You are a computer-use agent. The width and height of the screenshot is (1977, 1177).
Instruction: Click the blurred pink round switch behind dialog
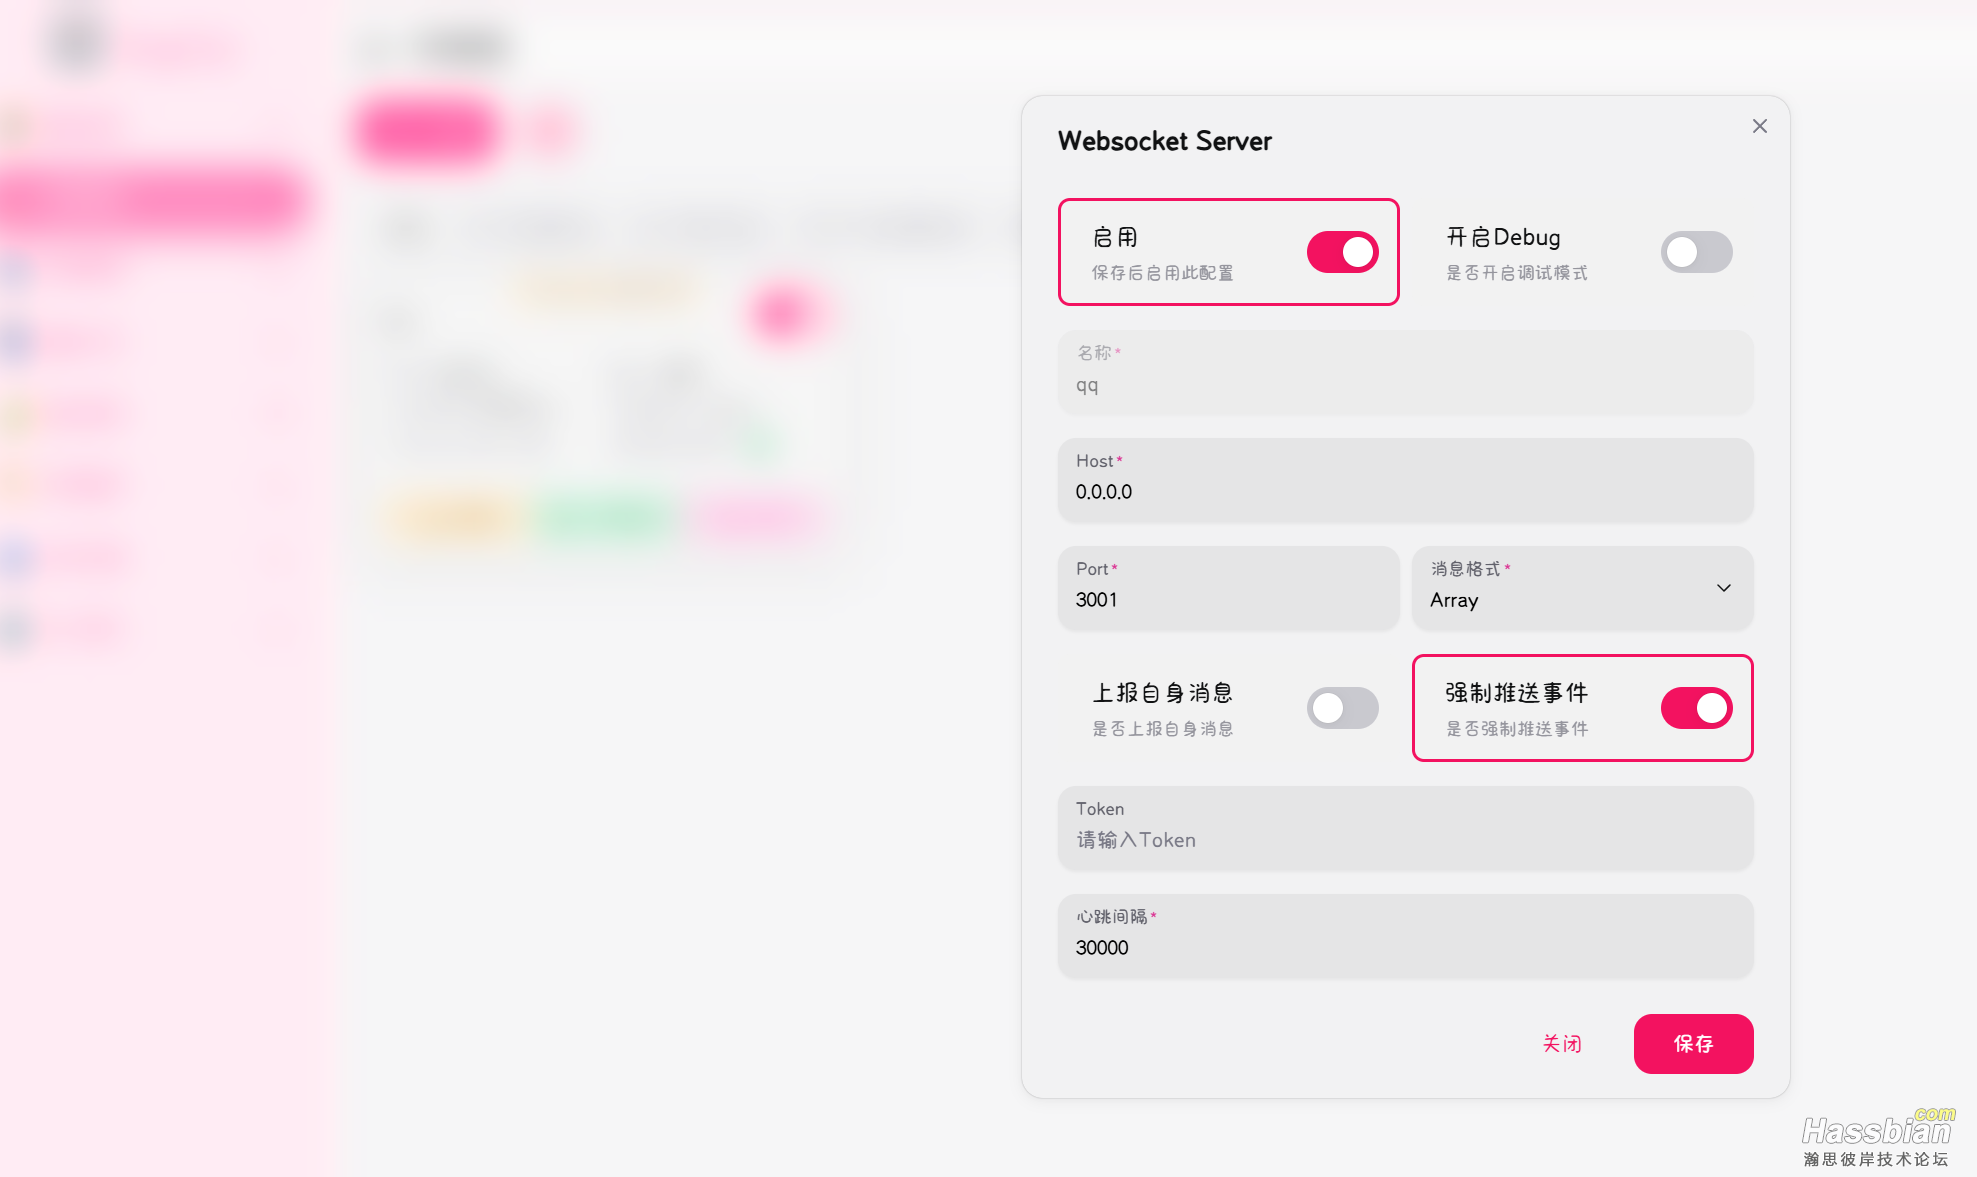783,314
